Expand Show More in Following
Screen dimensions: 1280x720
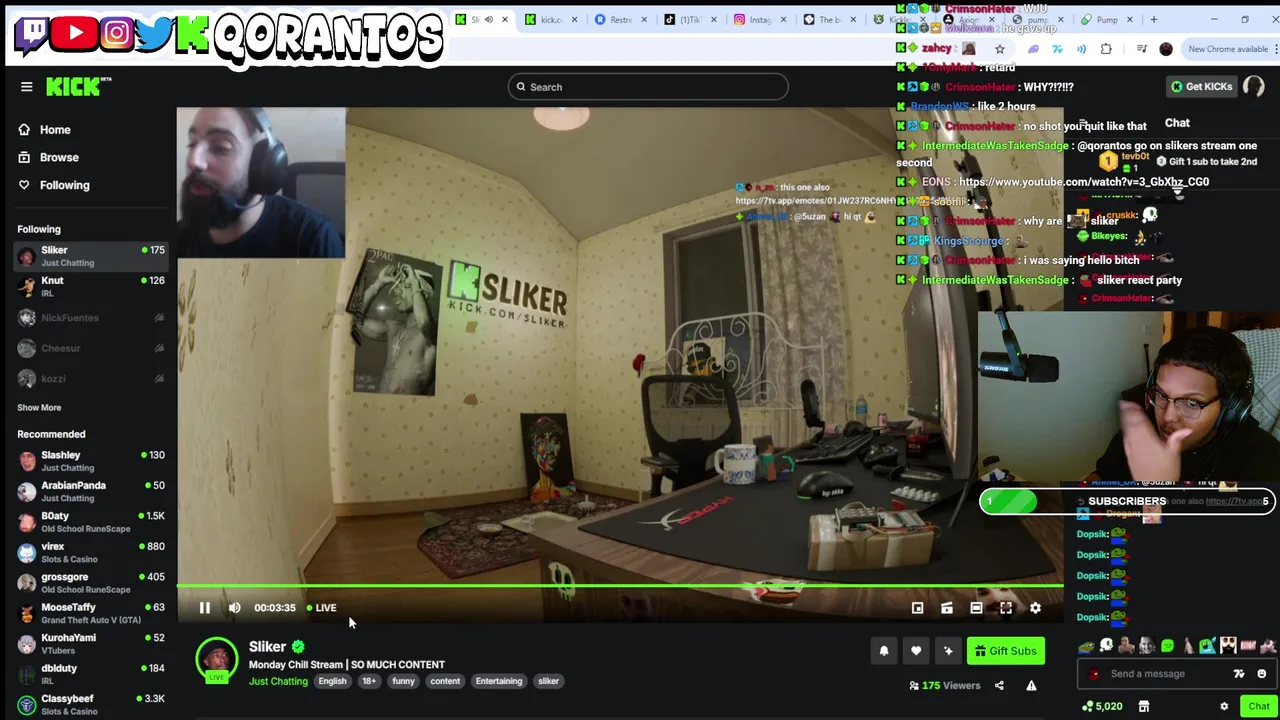(39, 408)
